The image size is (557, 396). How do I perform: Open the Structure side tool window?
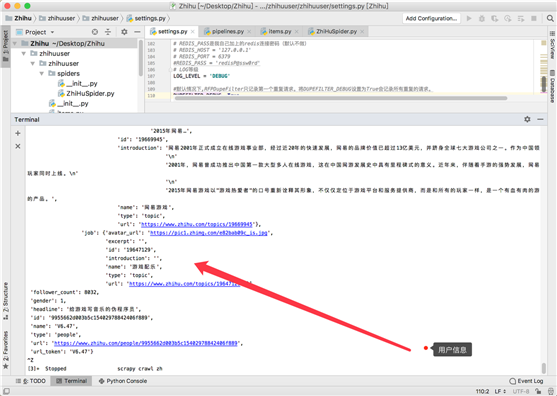6,301
